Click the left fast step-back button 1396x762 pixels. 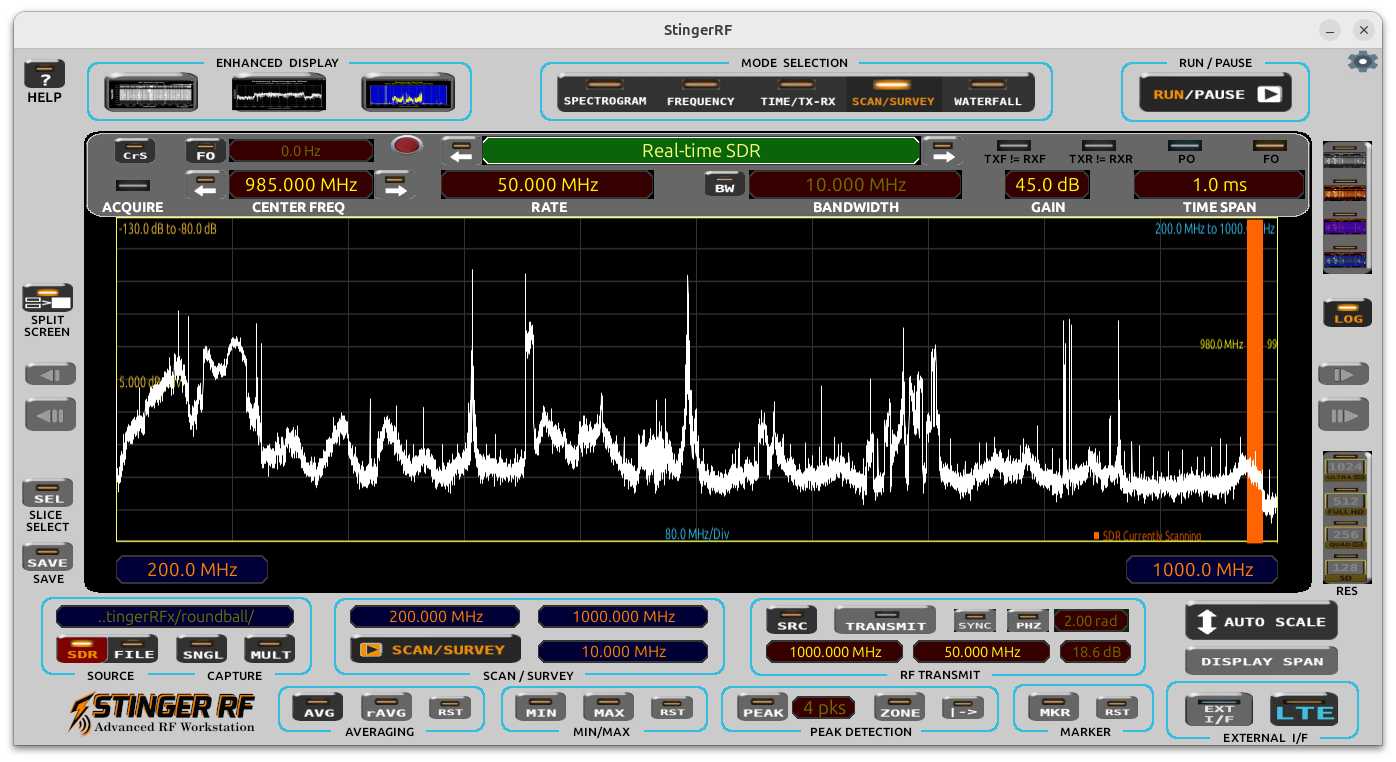coord(50,415)
